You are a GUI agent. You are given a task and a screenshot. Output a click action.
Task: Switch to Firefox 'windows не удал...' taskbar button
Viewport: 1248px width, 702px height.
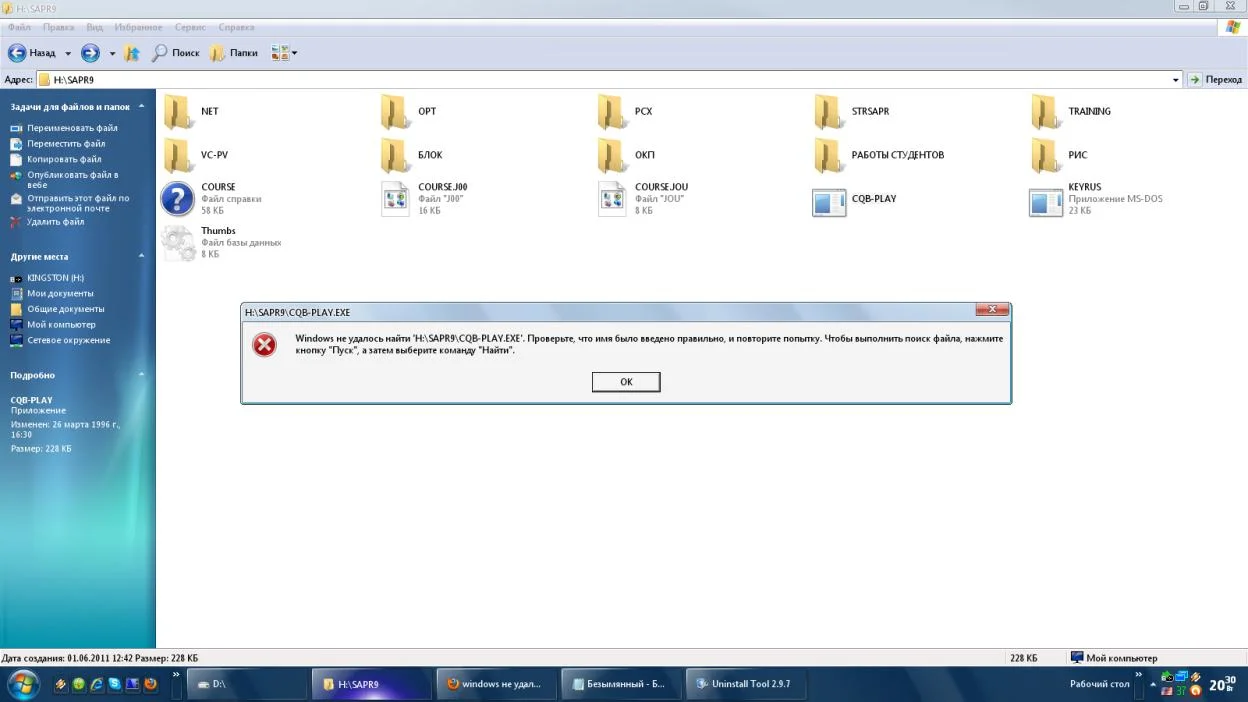498,684
